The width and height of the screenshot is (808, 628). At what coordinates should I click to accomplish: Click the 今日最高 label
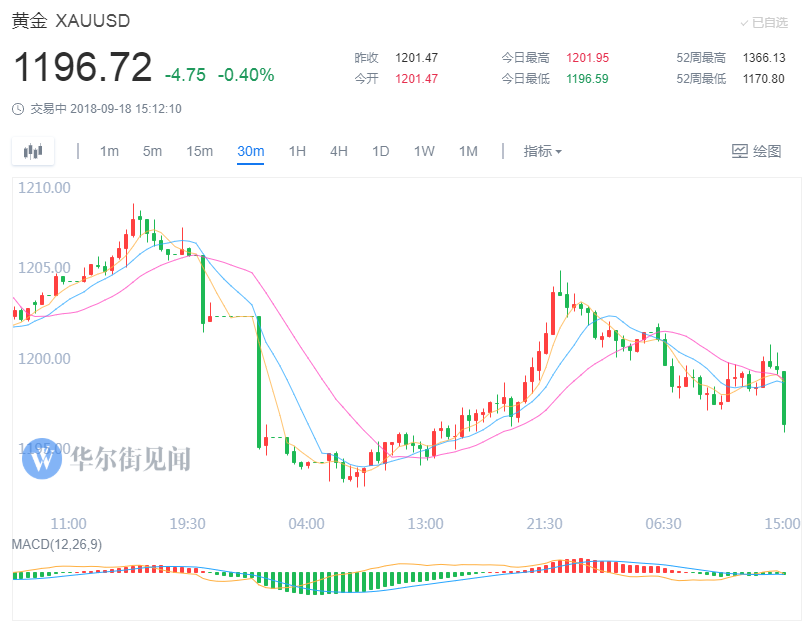tap(526, 58)
